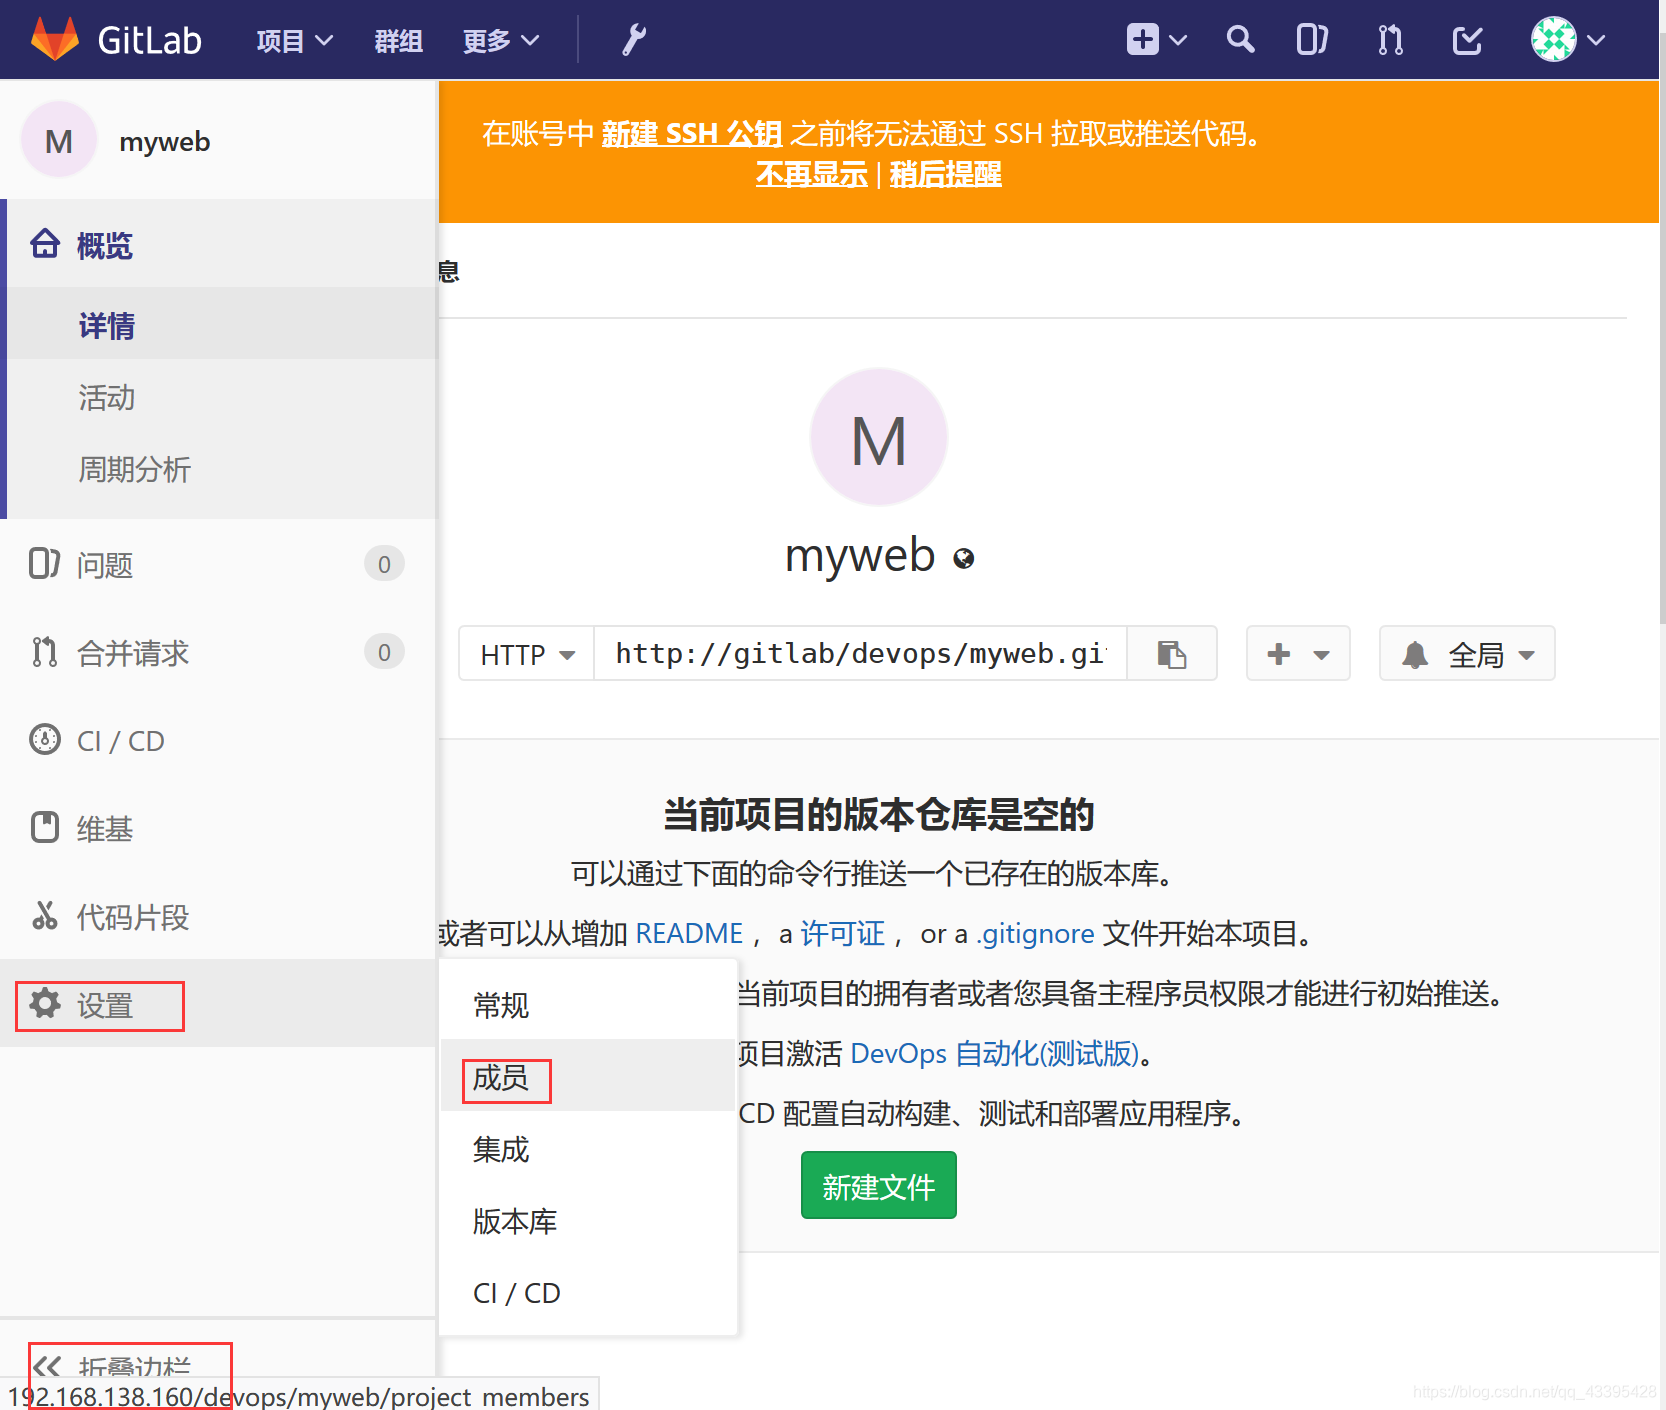Click the merge request sidebar icon
The width and height of the screenshot is (1666, 1410).
pyautogui.click(x=44, y=652)
